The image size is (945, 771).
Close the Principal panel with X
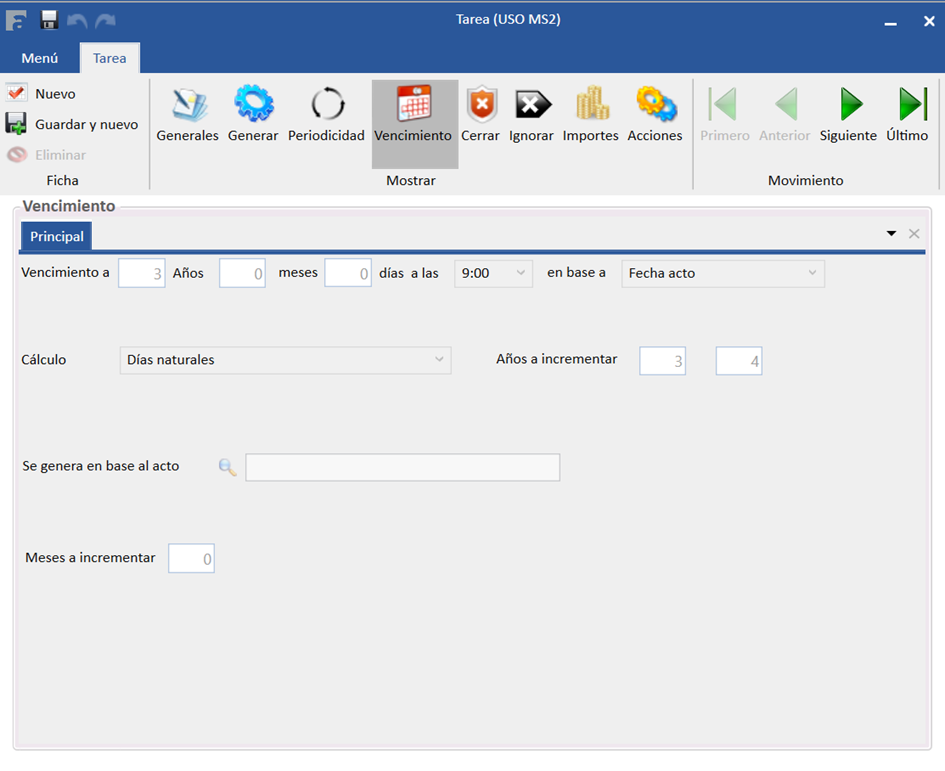(x=914, y=233)
